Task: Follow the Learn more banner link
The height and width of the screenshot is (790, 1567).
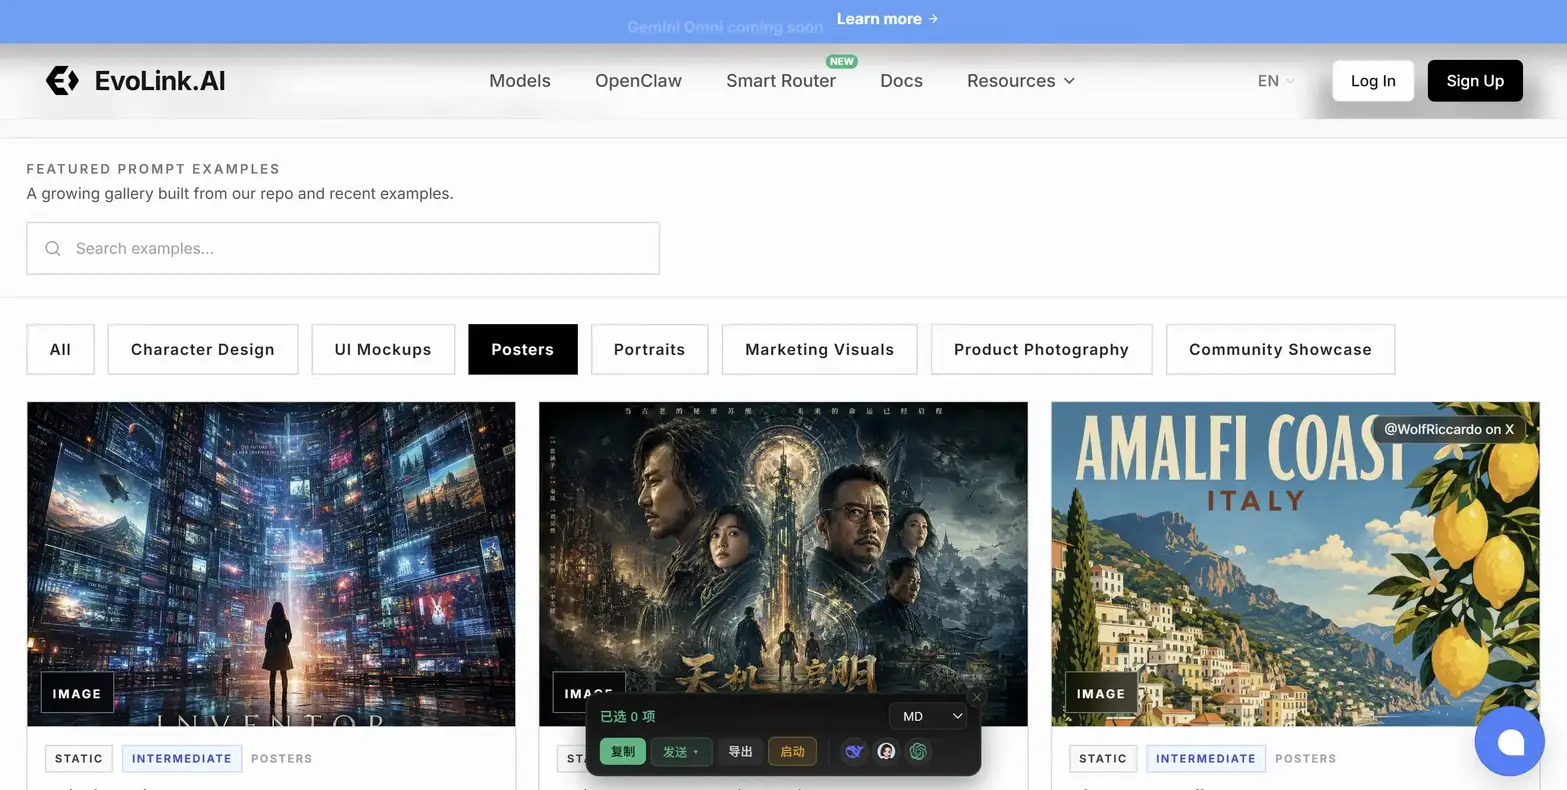Action: pos(887,19)
